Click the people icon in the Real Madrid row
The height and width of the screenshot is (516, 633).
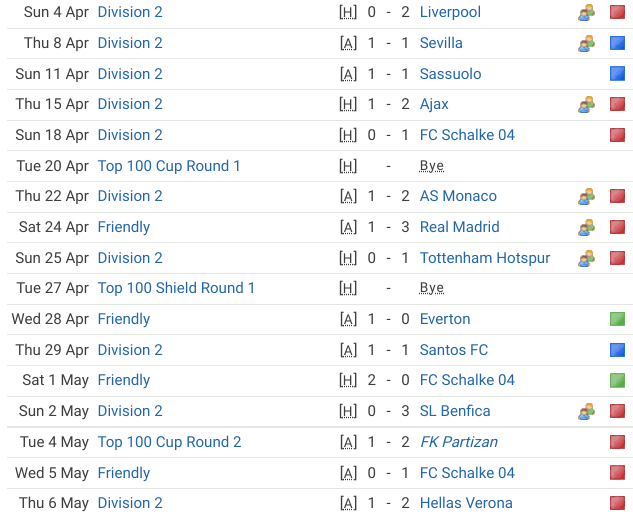[586, 227]
